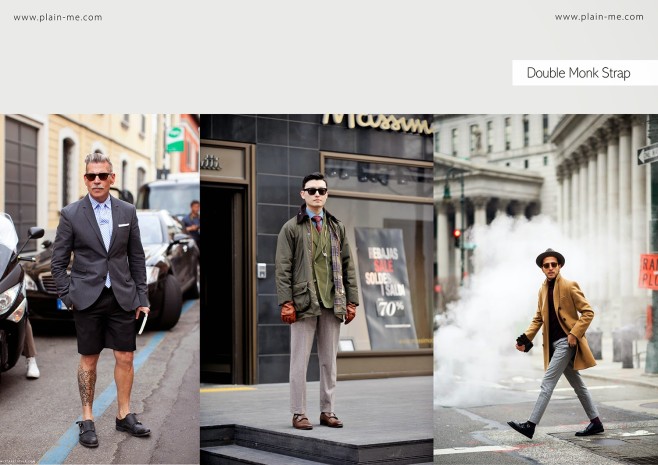Click the top-right www.plain-me.com link
The image size is (658, 465).
(x=599, y=17)
